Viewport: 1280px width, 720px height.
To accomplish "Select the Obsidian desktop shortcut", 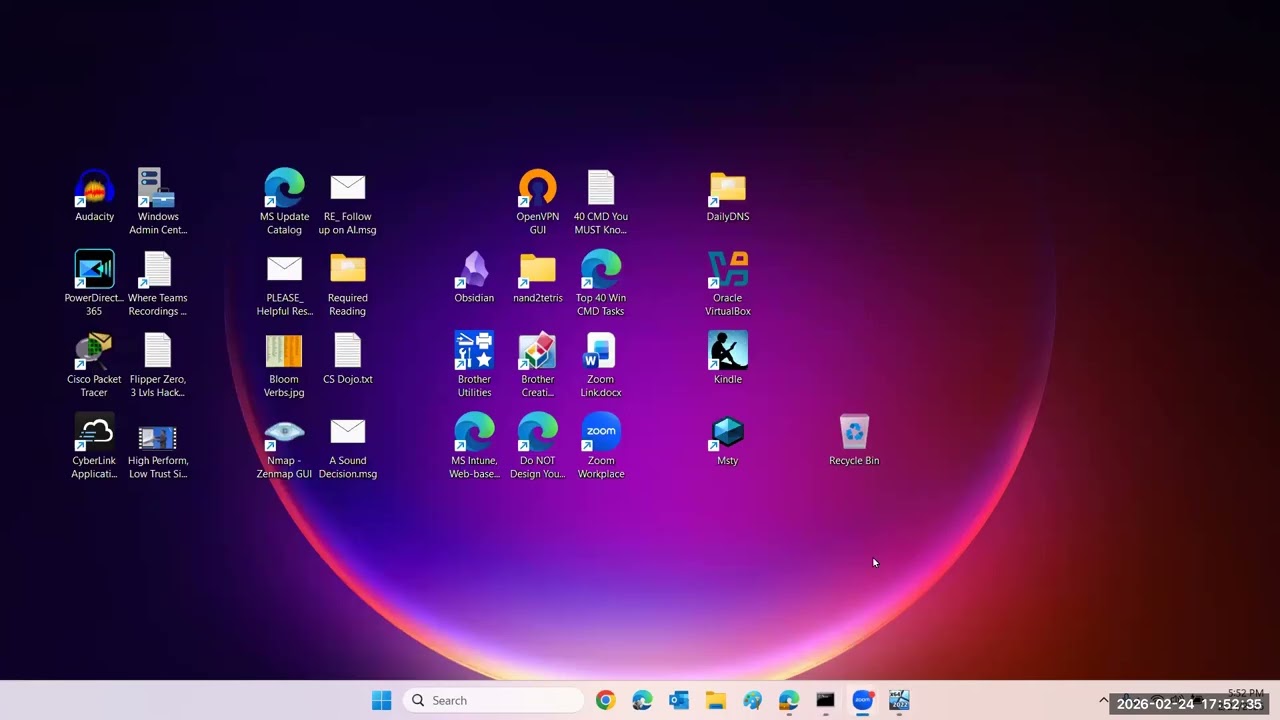I will point(474,277).
